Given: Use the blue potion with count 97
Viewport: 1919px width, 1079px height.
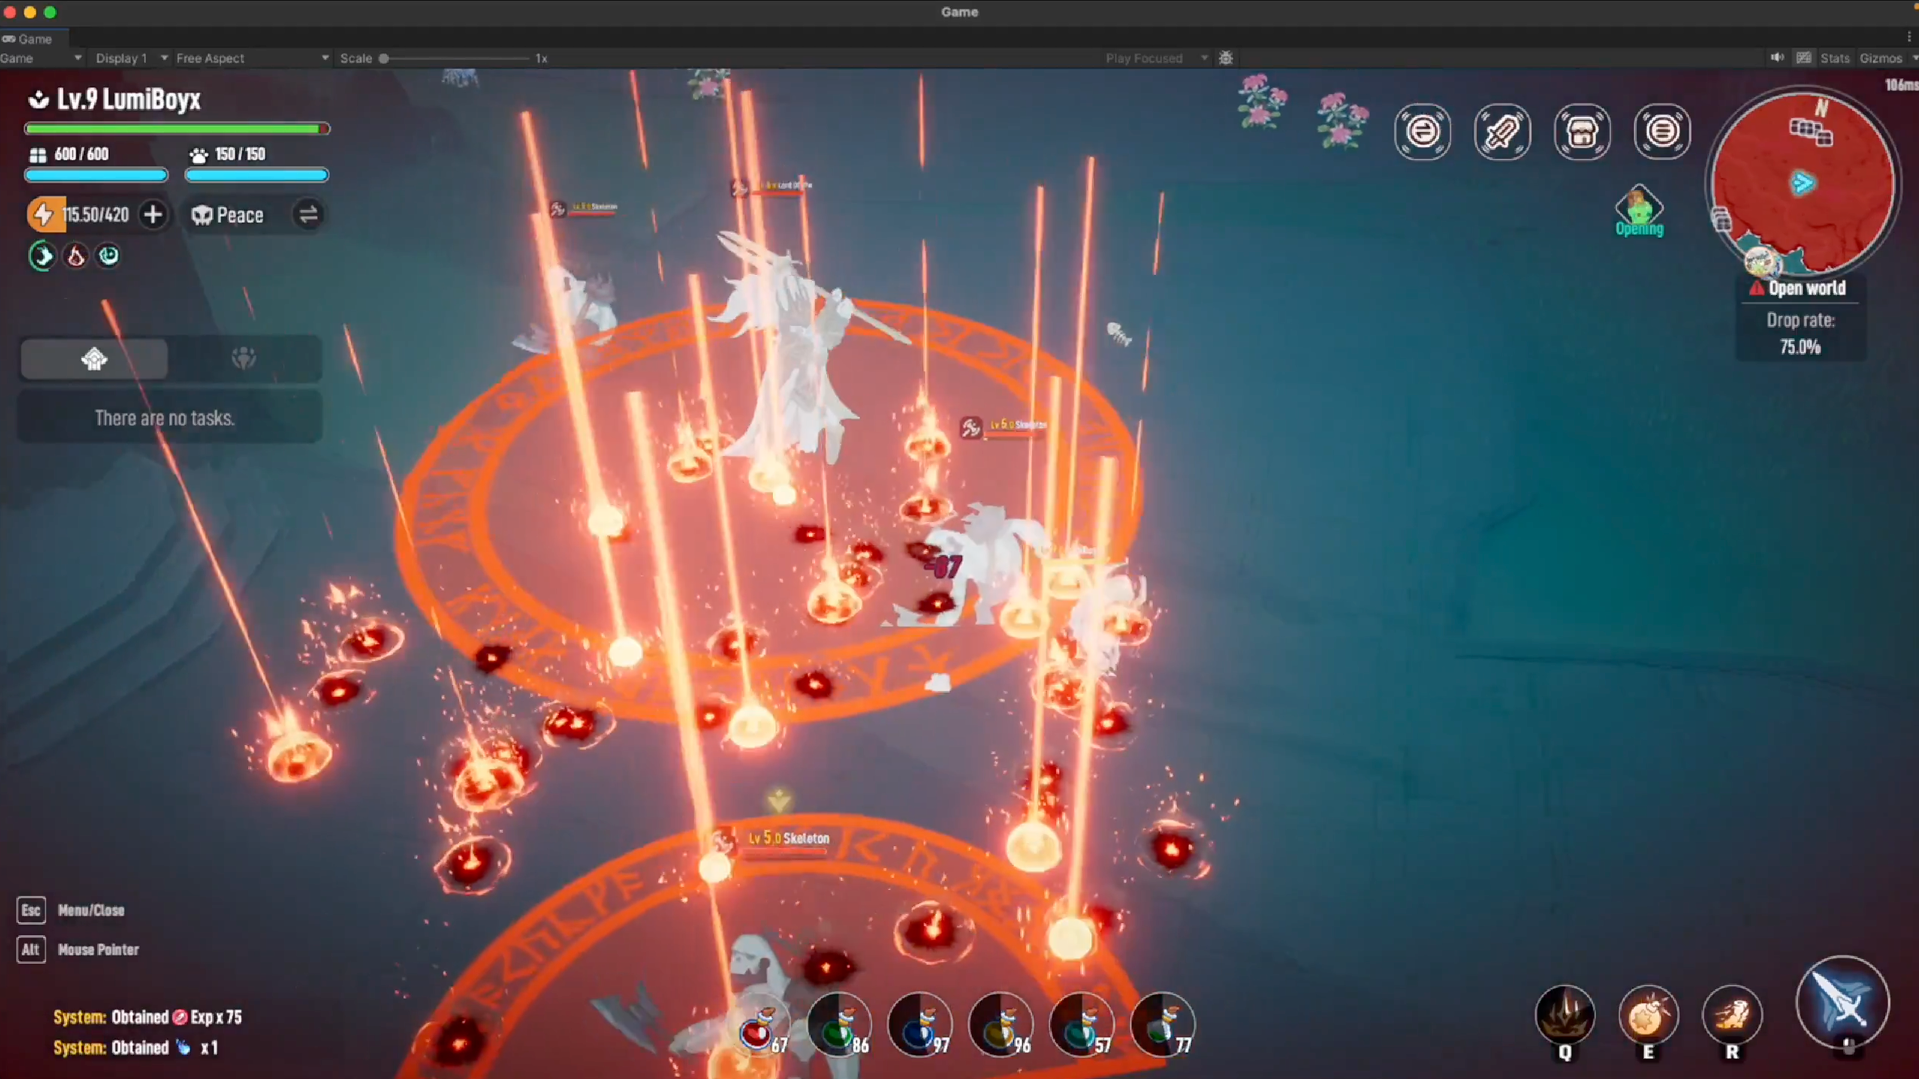Looking at the screenshot, I should (x=919, y=1025).
